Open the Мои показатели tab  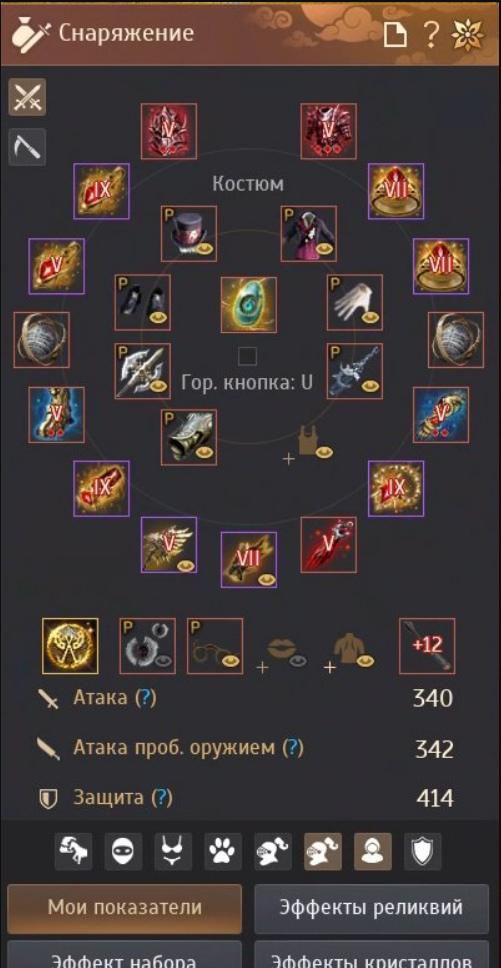(x=125, y=909)
